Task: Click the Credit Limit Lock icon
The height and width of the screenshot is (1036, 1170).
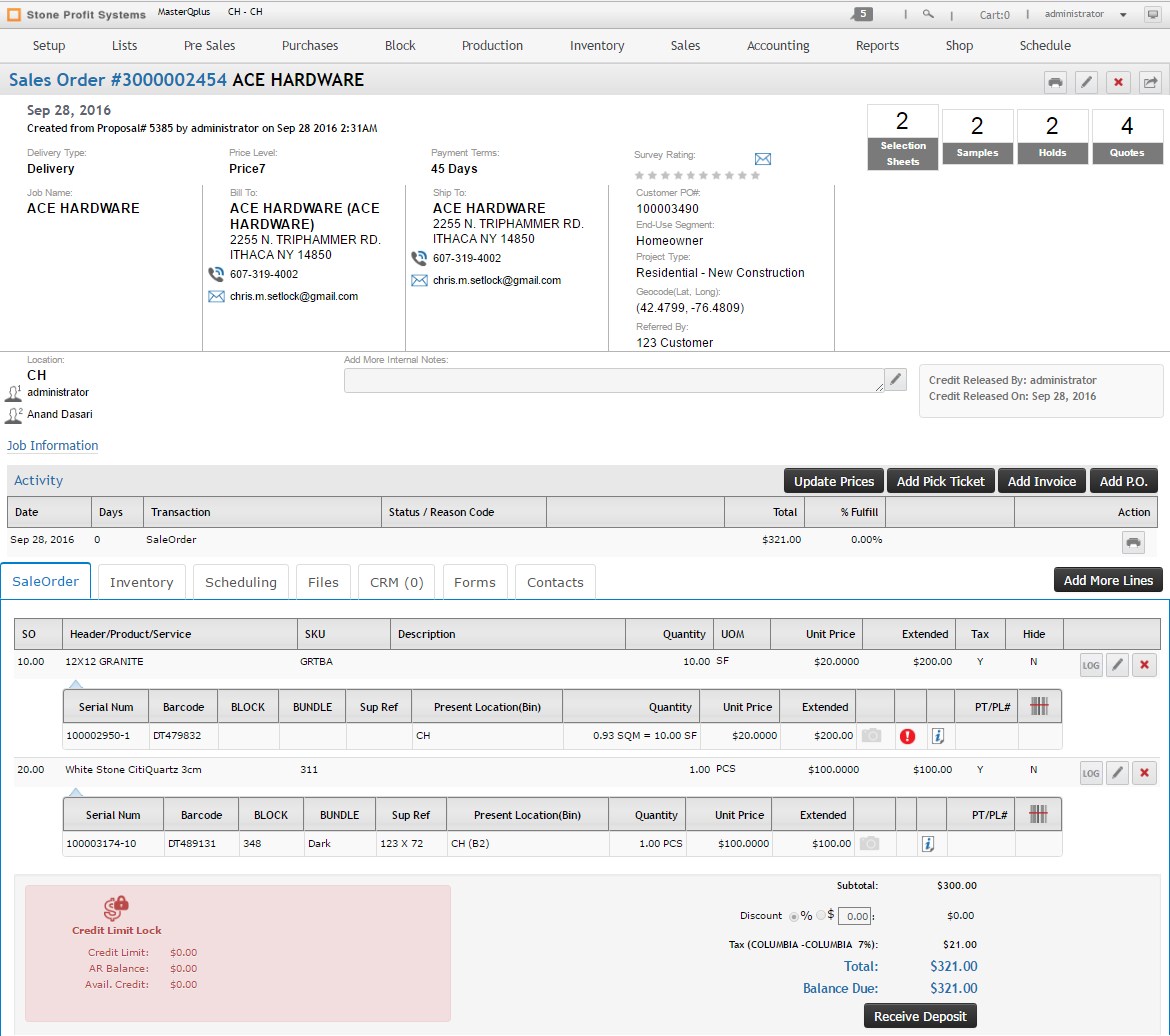Action: (116, 908)
